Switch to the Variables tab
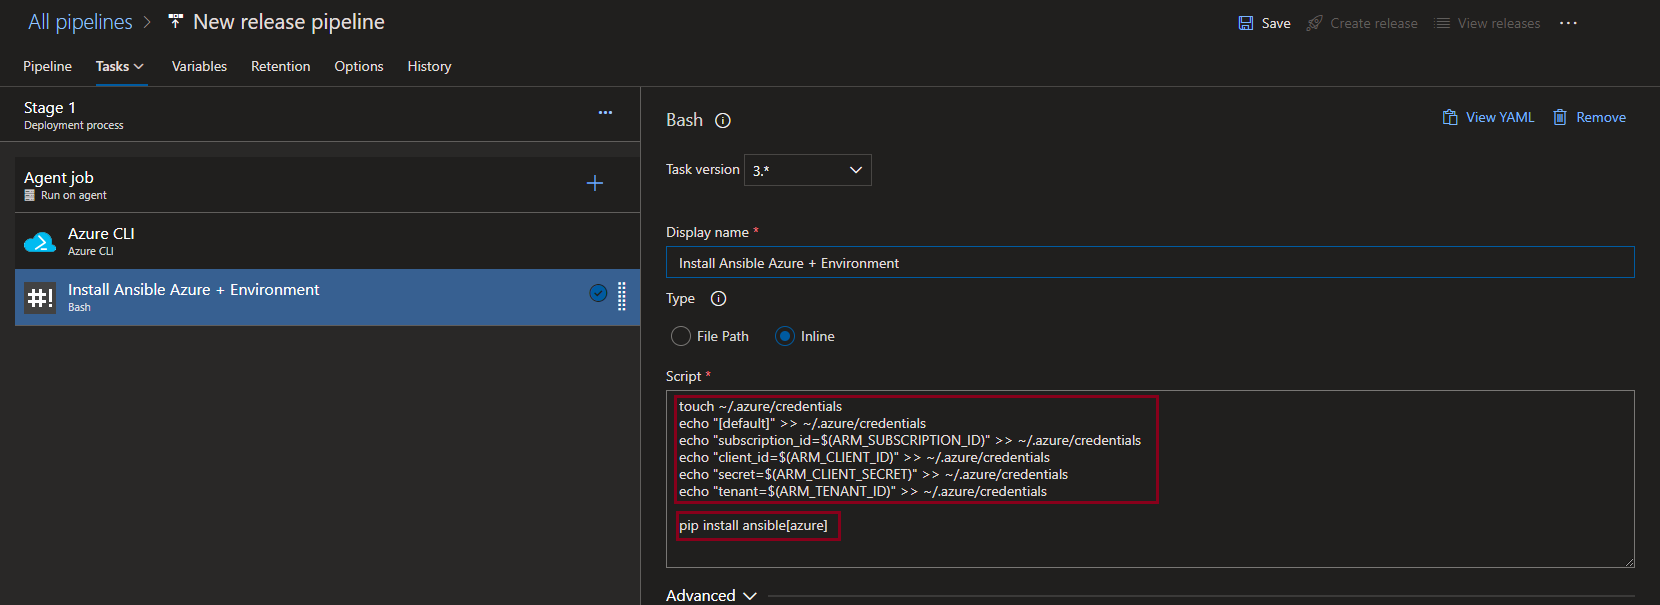1660x605 pixels. (199, 66)
